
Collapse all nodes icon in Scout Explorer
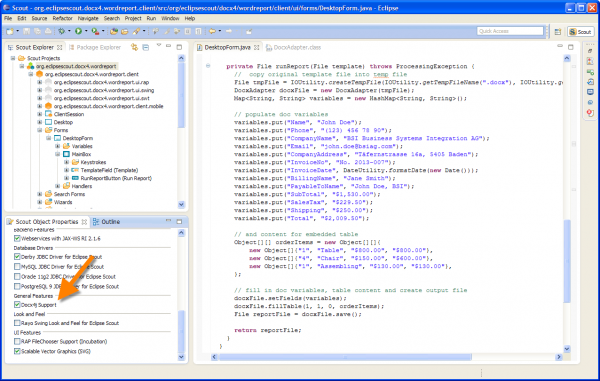pos(146,47)
